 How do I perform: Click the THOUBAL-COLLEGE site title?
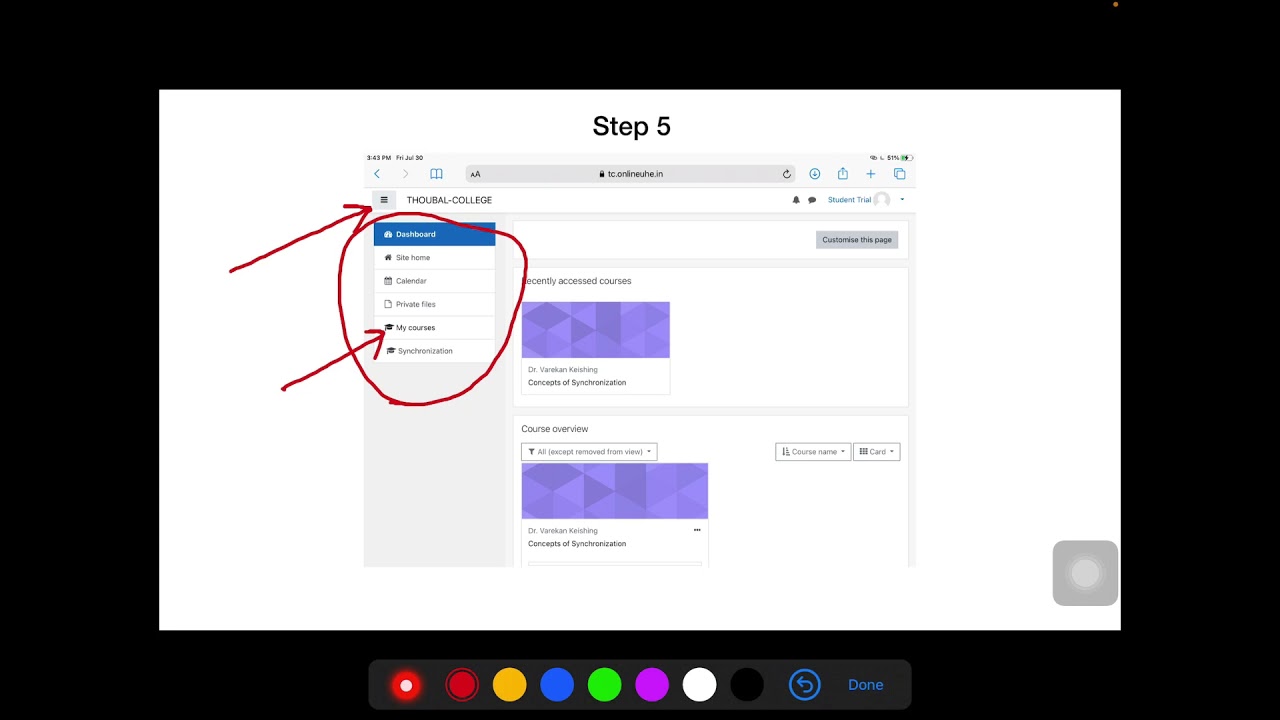(x=449, y=200)
